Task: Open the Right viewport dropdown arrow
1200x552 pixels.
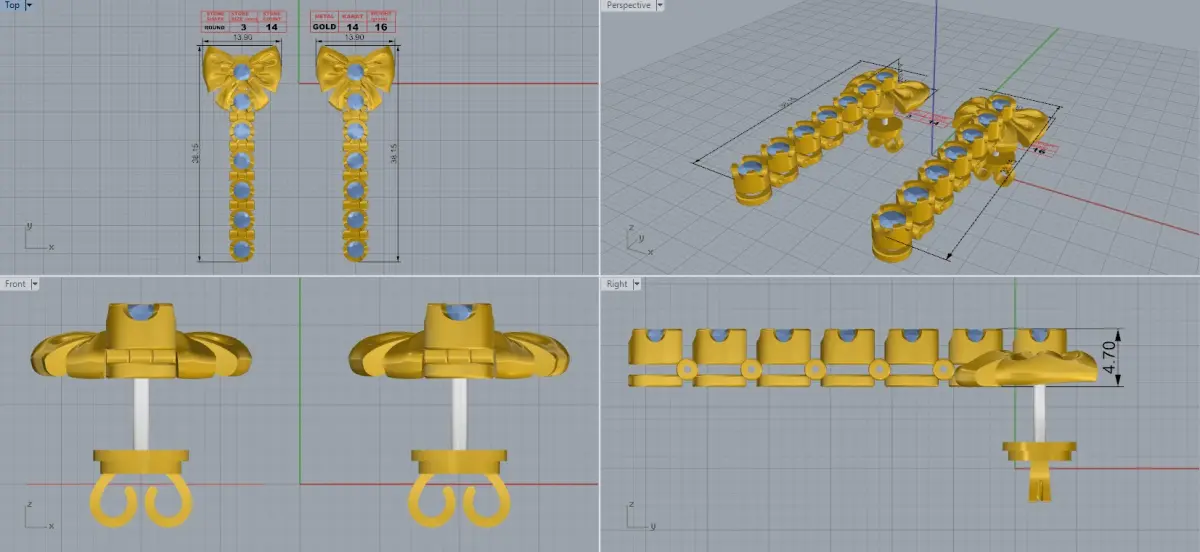Action: (x=637, y=284)
